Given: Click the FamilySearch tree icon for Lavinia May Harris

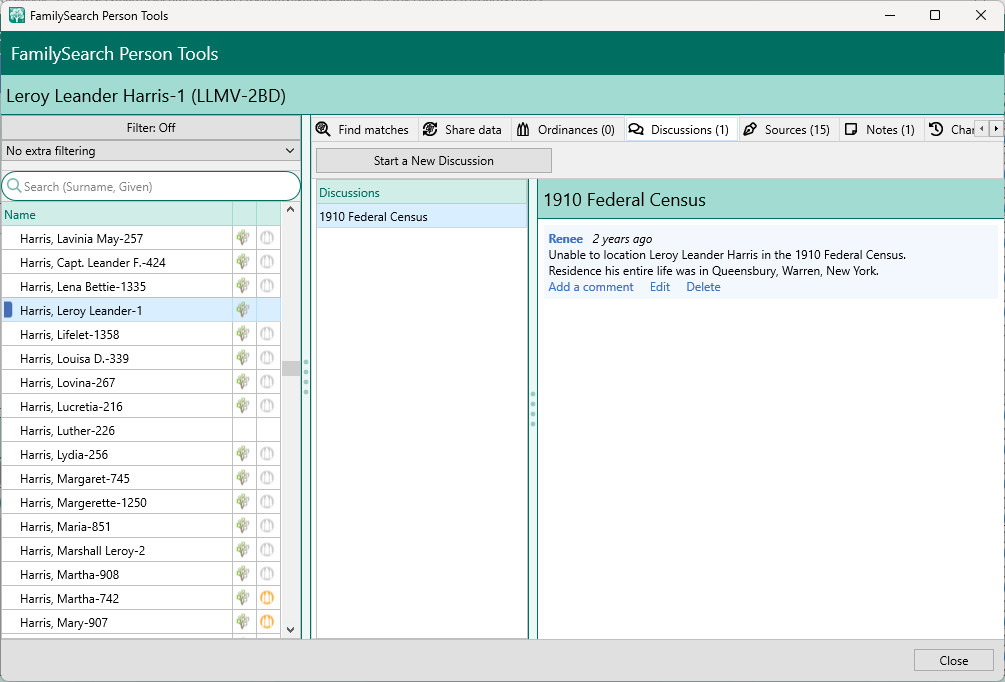Looking at the screenshot, I should pyautogui.click(x=243, y=238).
